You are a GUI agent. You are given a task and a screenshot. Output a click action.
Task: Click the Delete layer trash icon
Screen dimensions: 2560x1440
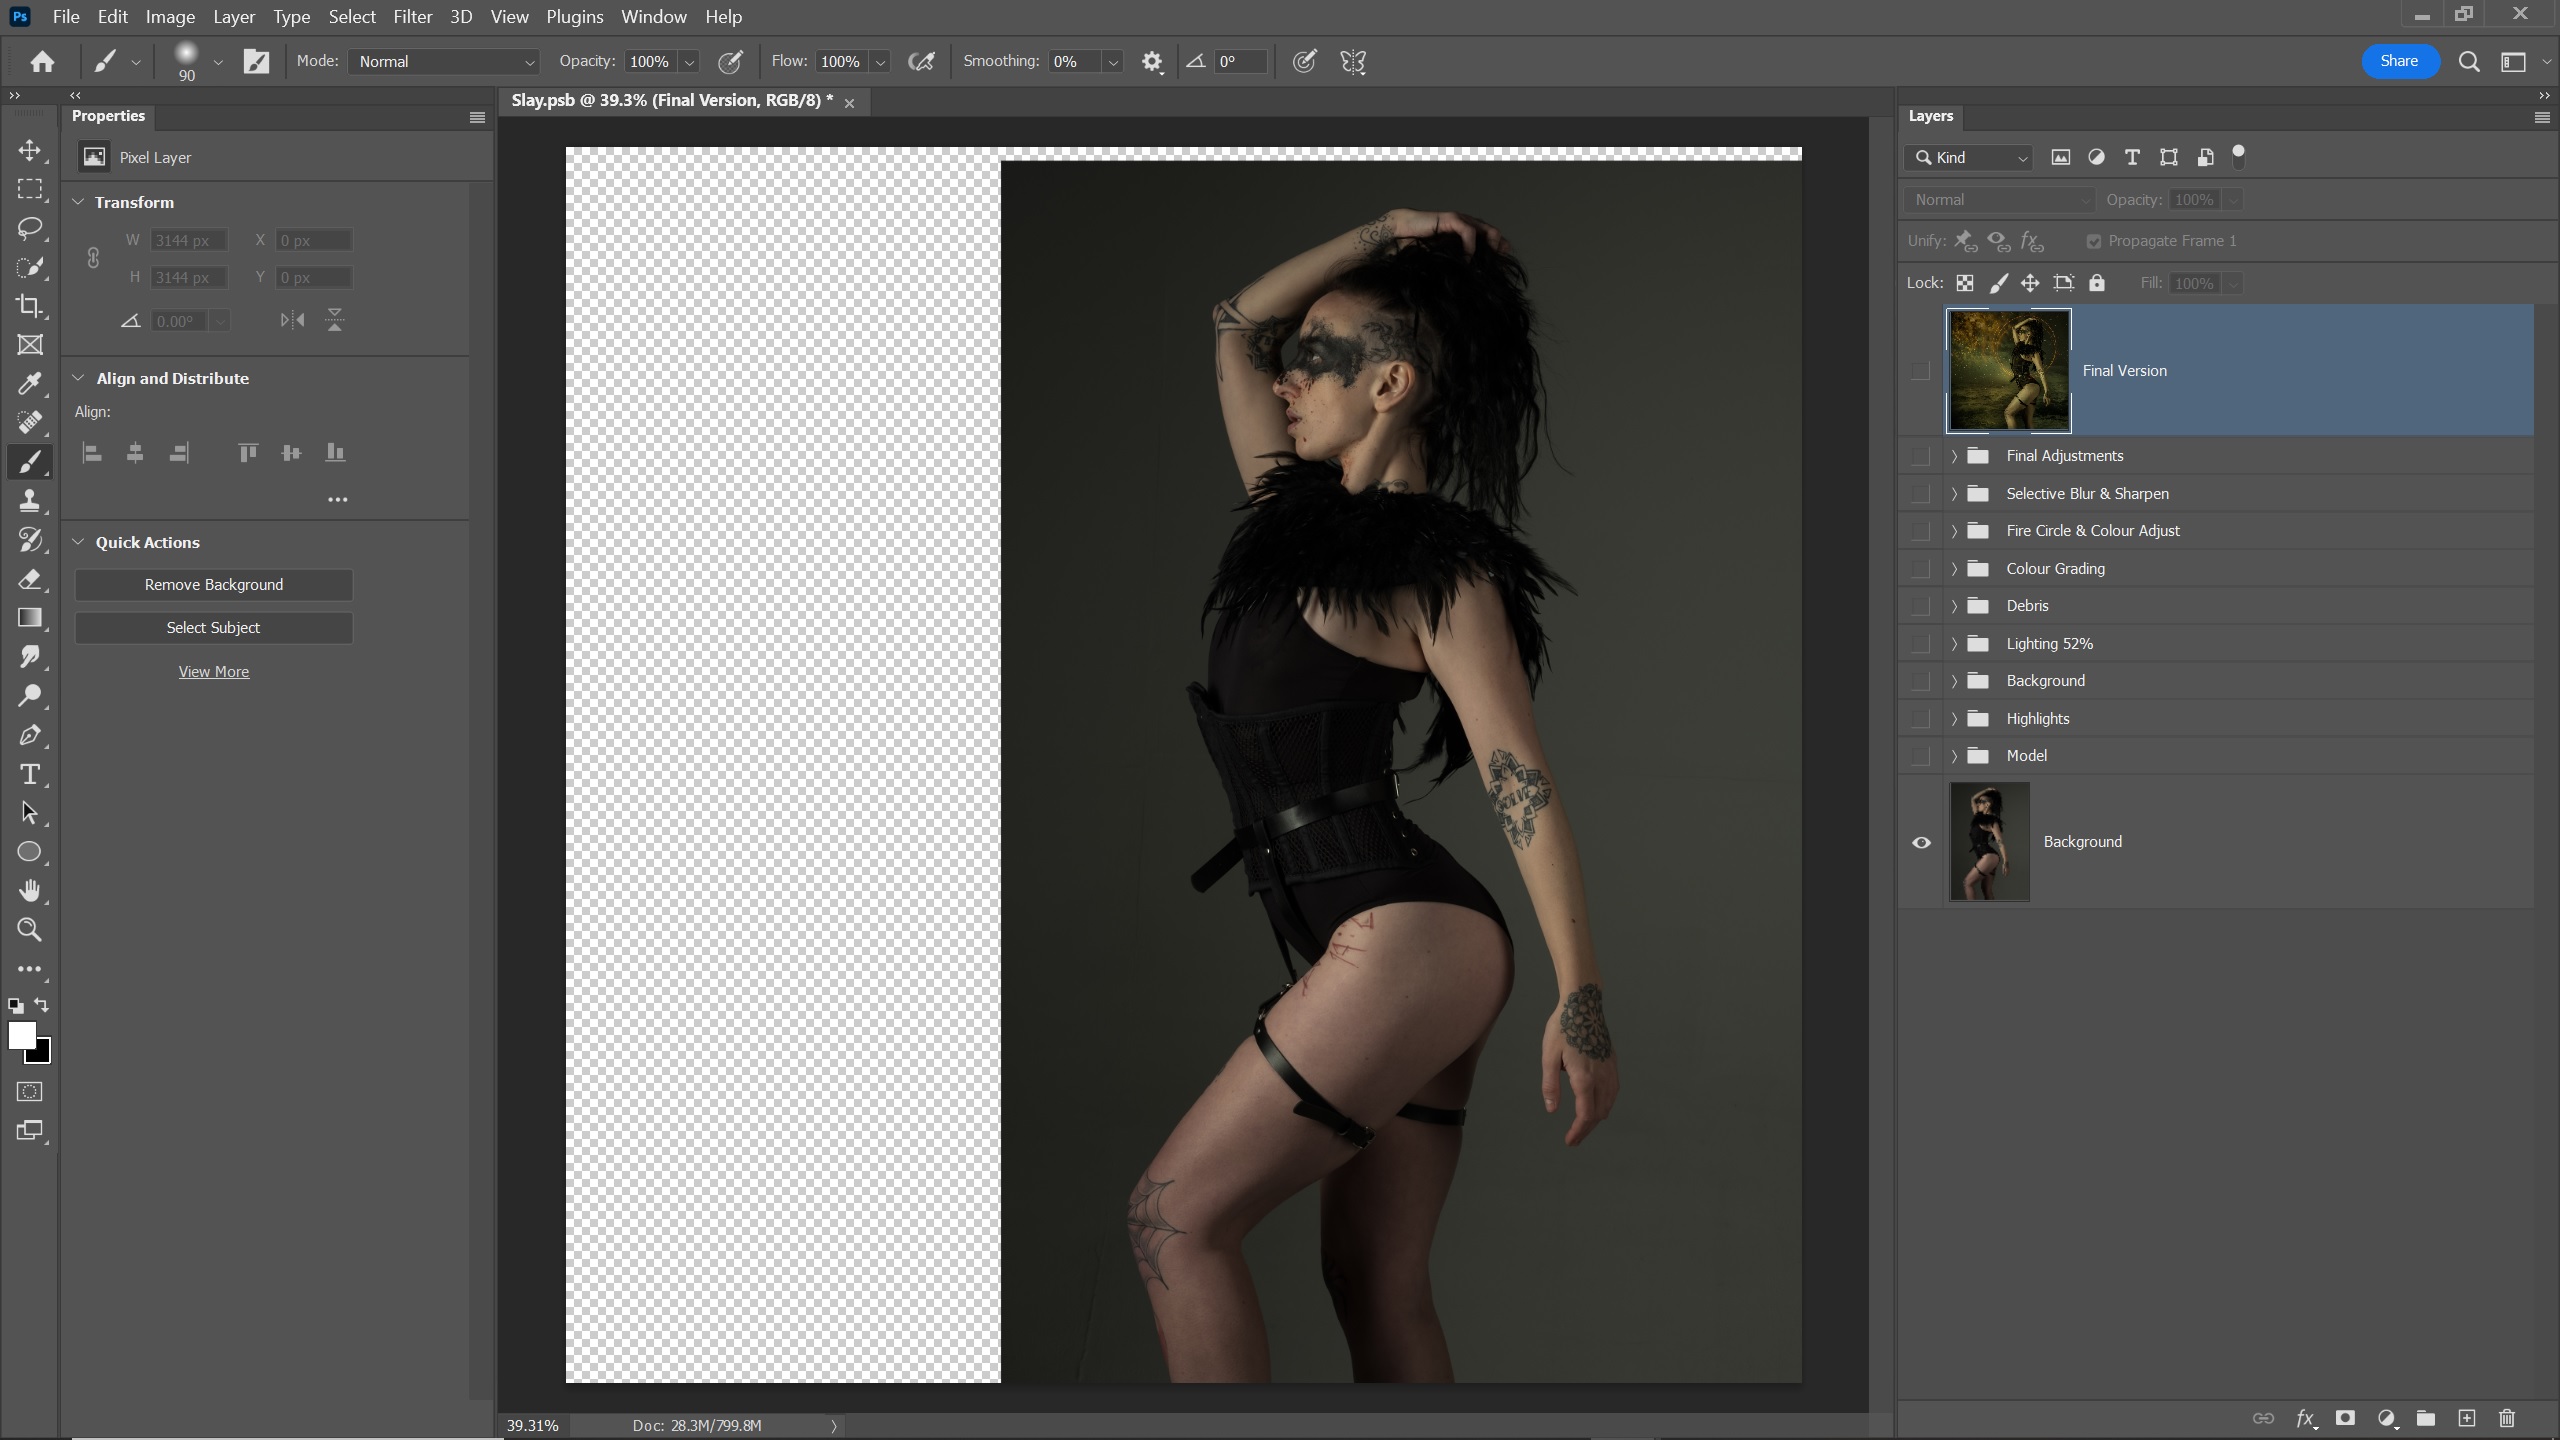click(2506, 1418)
